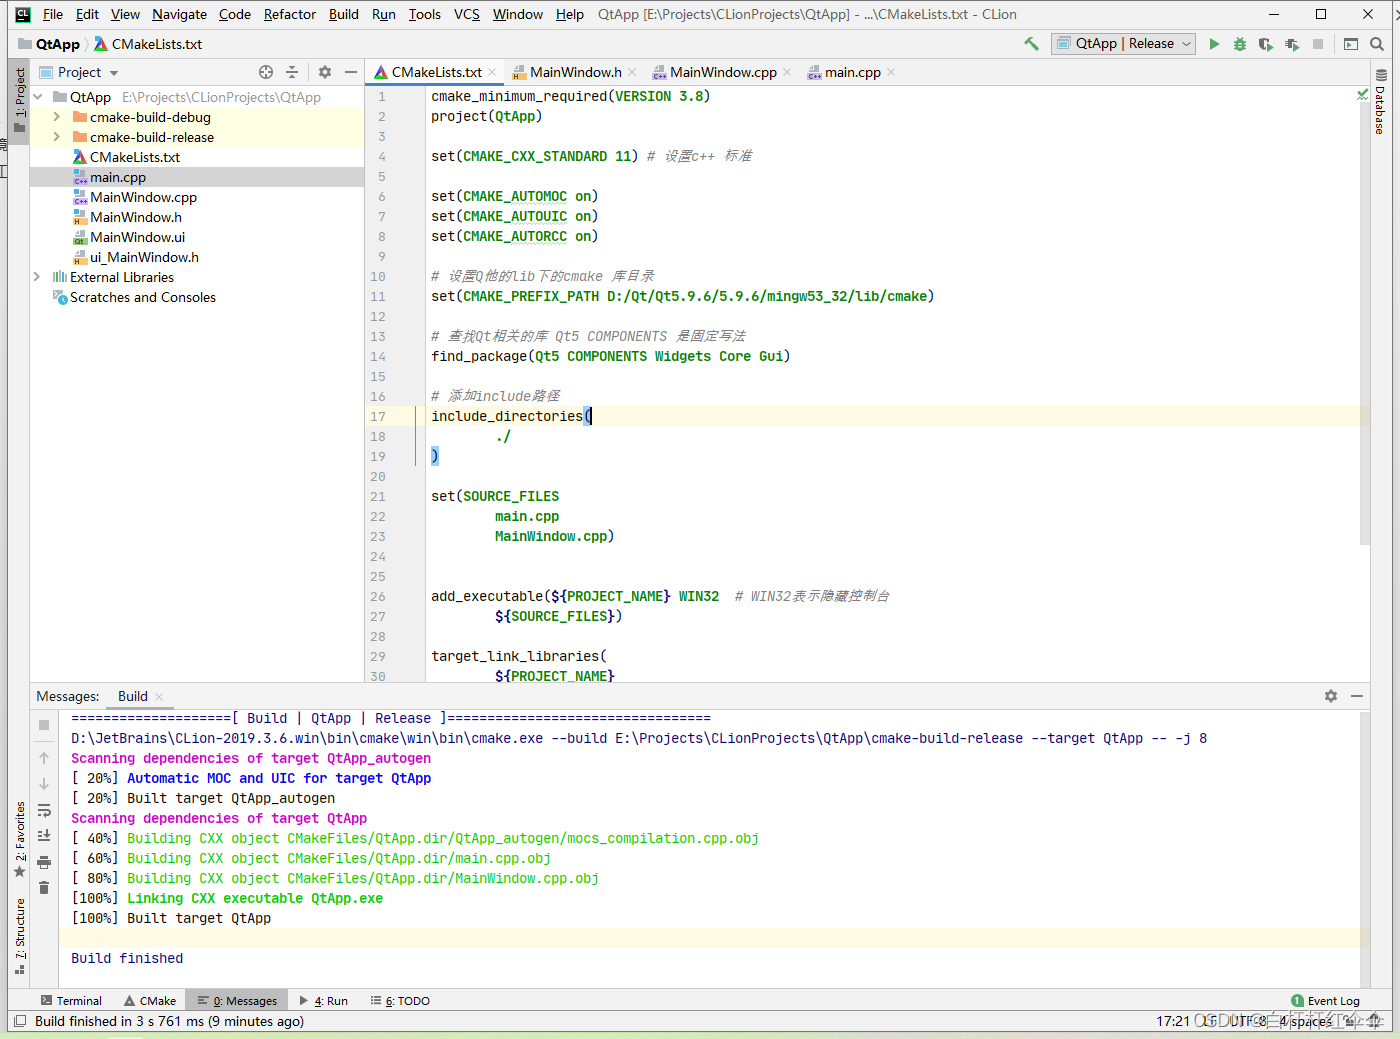Click QtApp breadcrumb in navigation bar
1400x1039 pixels.
pyautogui.click(x=48, y=44)
